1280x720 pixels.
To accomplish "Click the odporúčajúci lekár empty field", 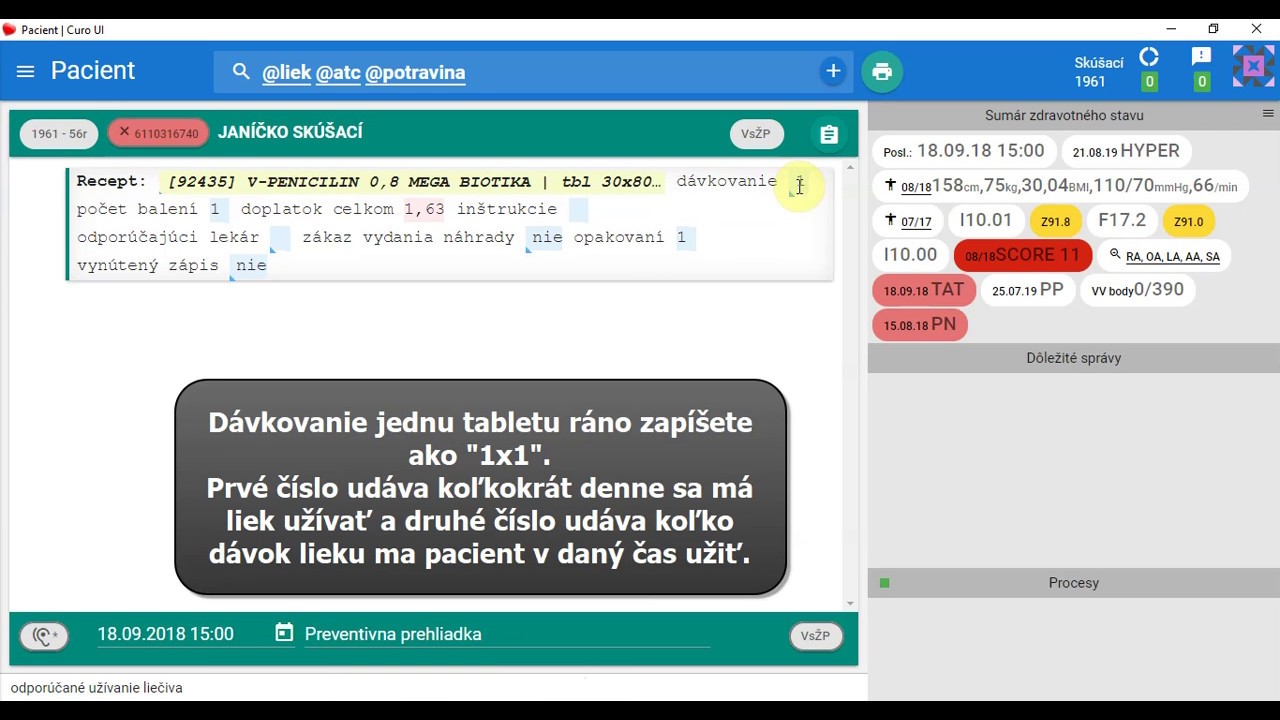I will point(281,237).
